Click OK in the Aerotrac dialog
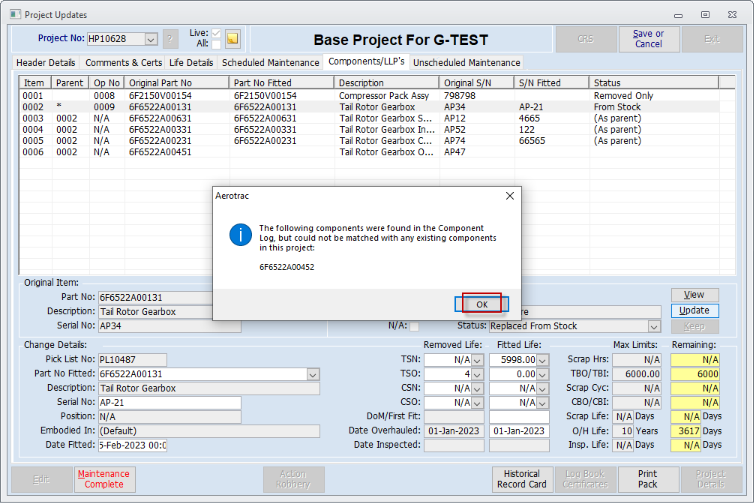754x503 pixels. click(x=482, y=304)
